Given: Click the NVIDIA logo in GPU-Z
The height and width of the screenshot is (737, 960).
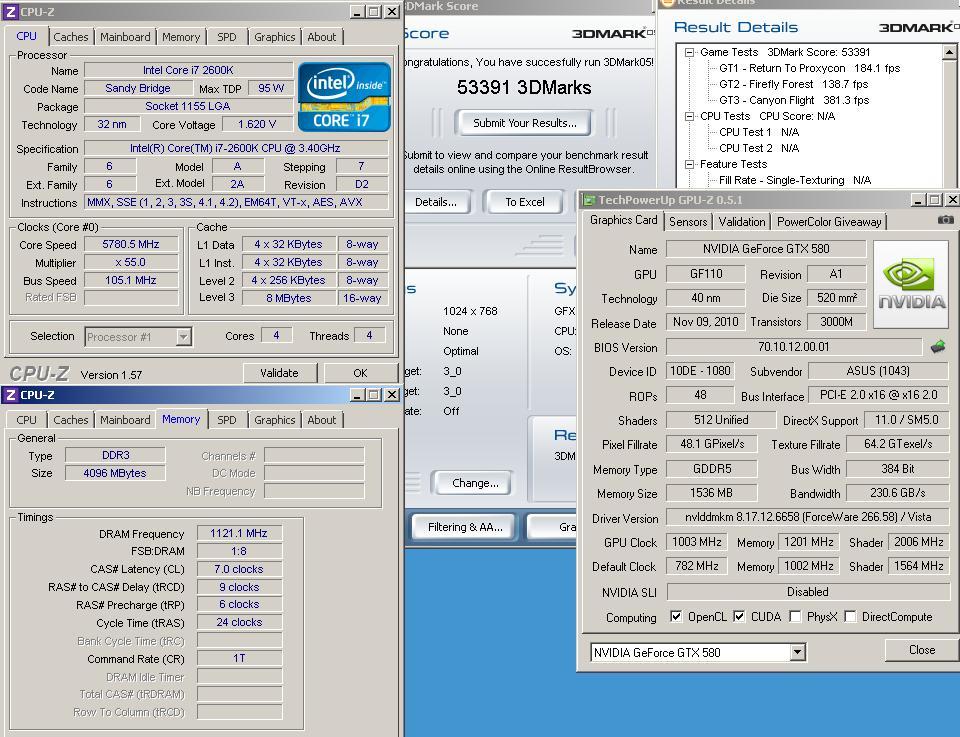Looking at the screenshot, I should pyautogui.click(x=911, y=284).
